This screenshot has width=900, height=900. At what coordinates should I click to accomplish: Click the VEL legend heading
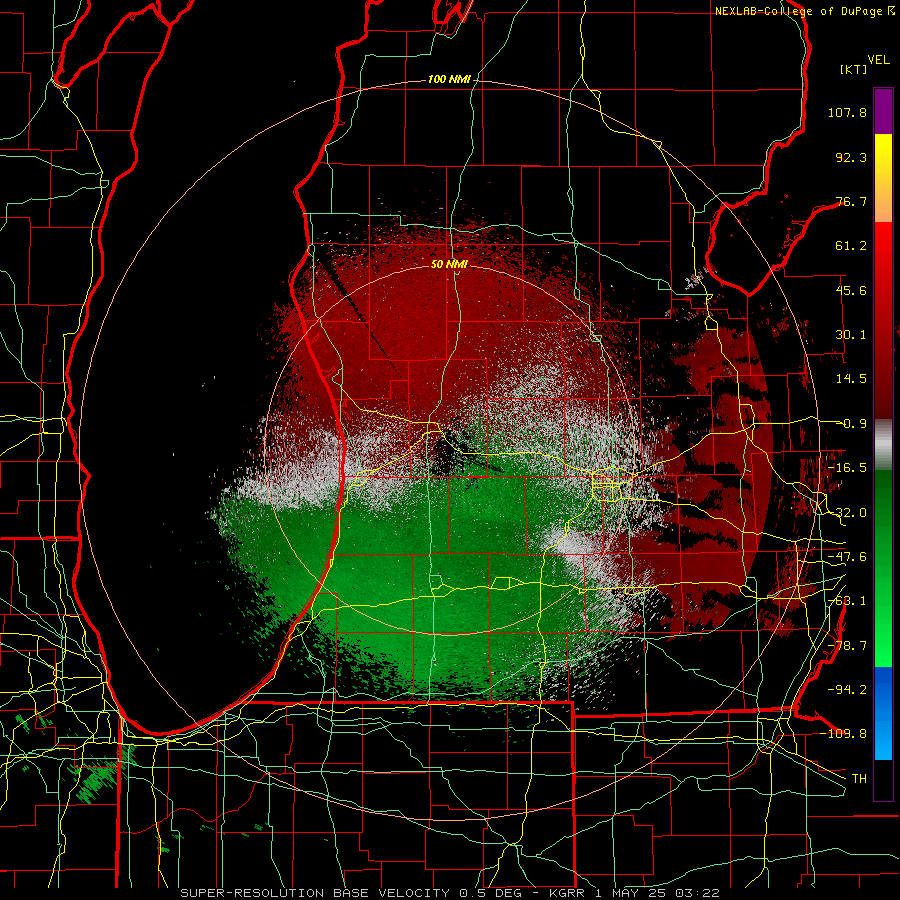click(878, 60)
